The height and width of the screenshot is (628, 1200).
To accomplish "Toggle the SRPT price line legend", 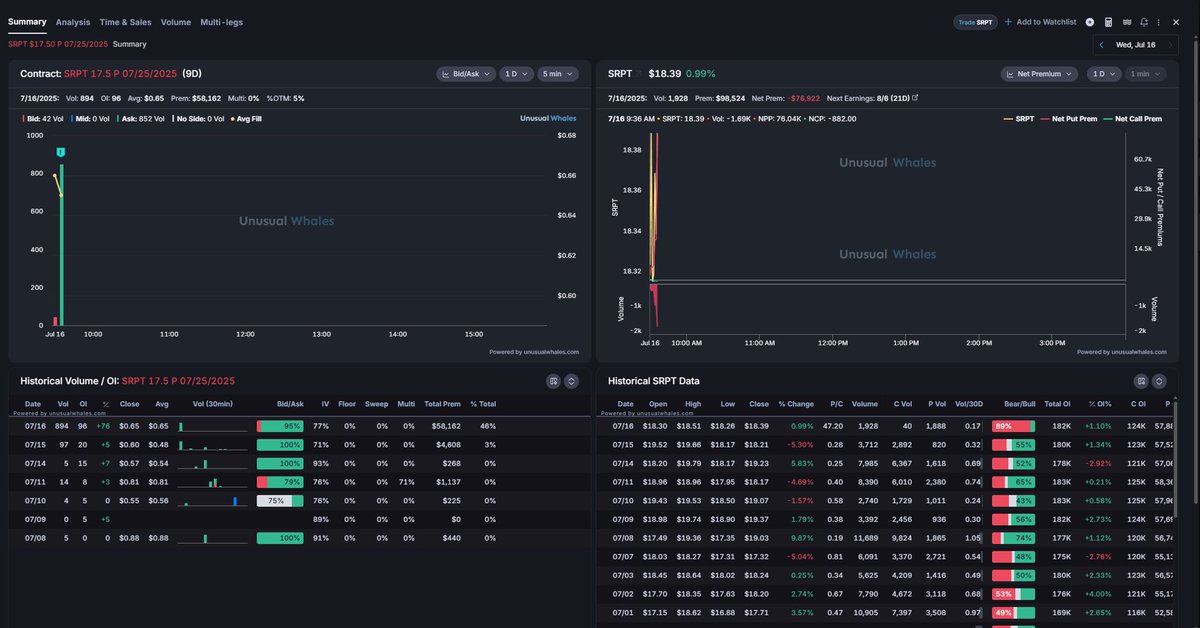I will pyautogui.click(x=1020, y=118).
